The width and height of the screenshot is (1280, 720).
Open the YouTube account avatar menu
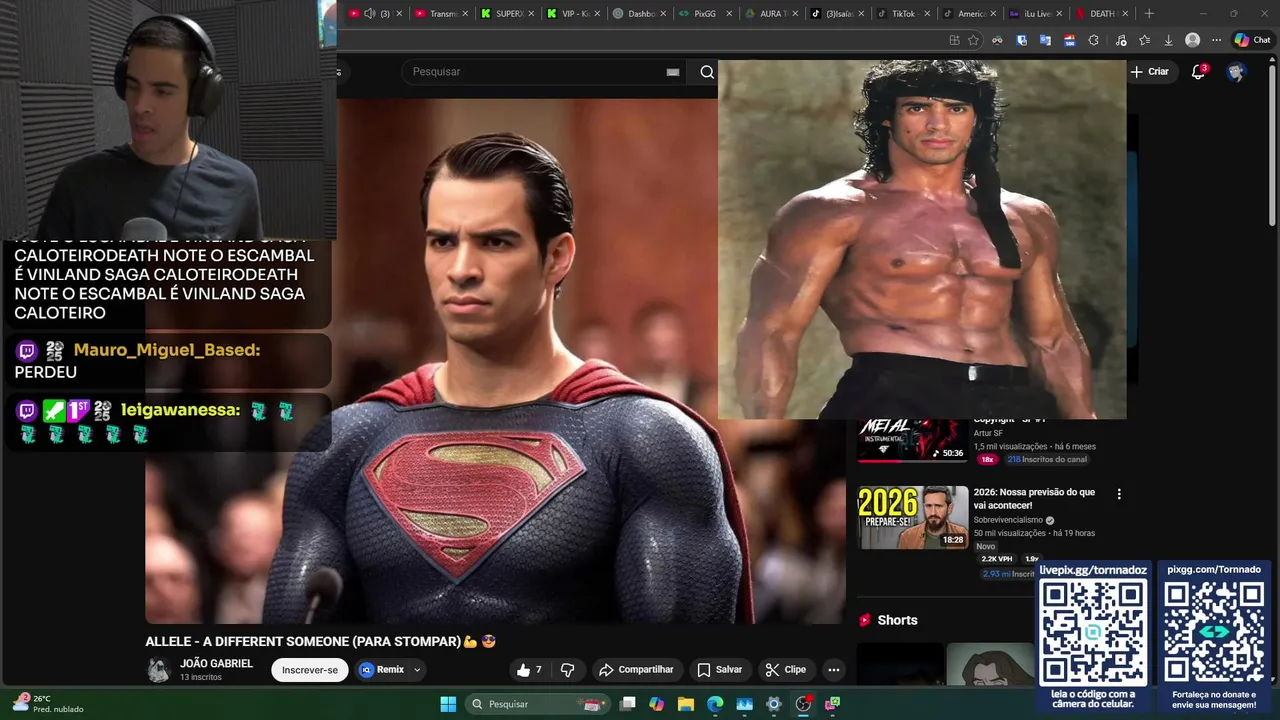1236,72
